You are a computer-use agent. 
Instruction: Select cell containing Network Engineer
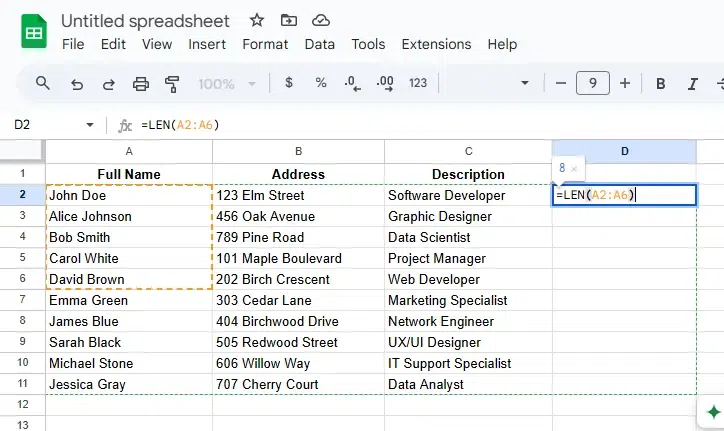click(x=468, y=321)
